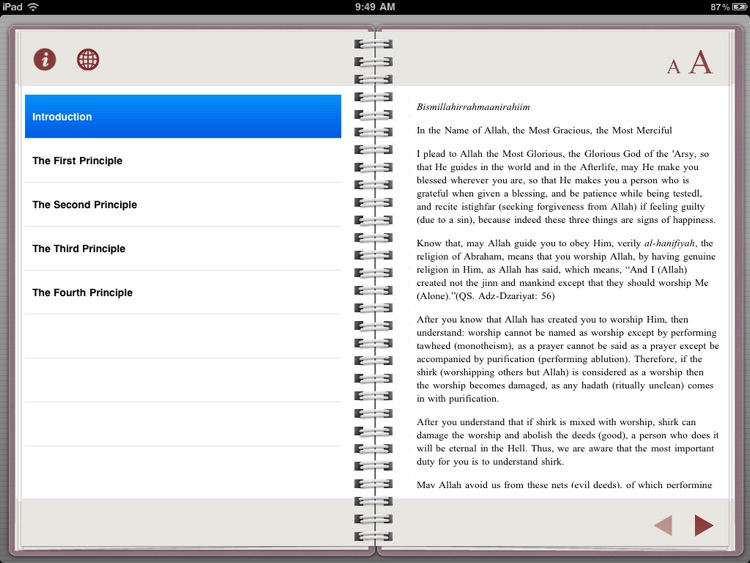This screenshot has width=750, height=563.
Task: Go to next page arrow
Action: coord(704,525)
